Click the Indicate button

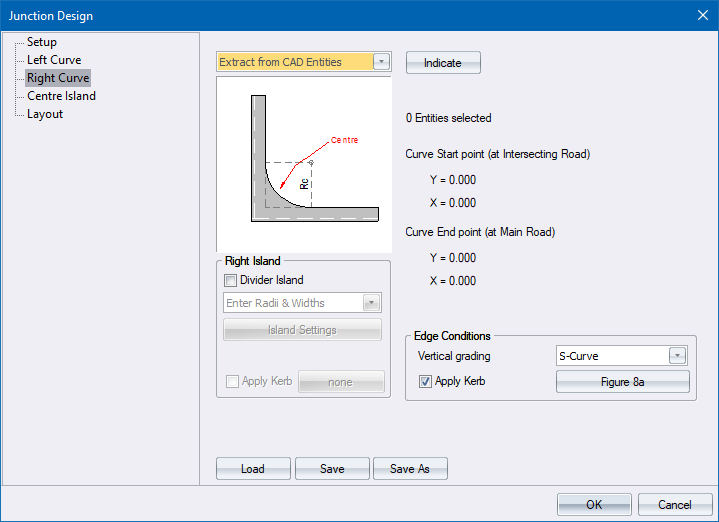[443, 63]
